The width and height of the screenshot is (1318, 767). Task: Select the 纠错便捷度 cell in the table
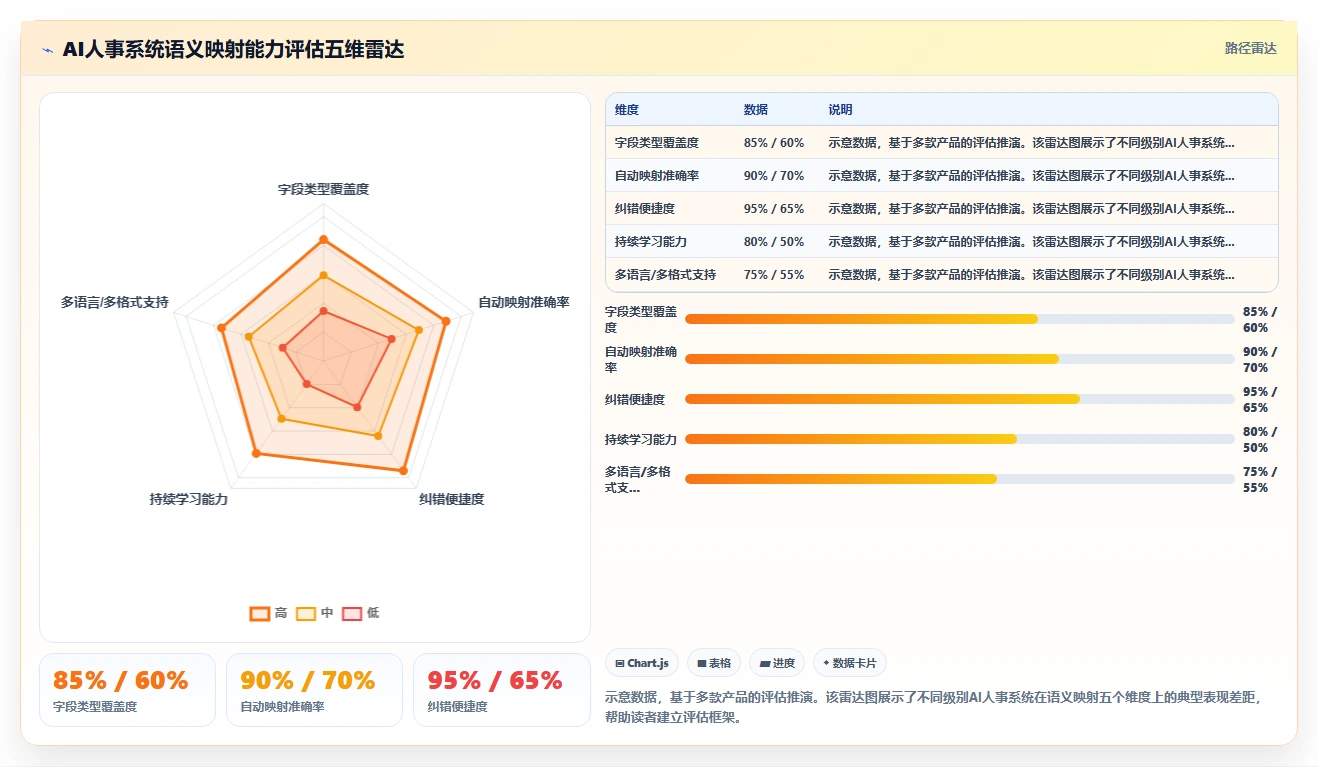pyautogui.click(x=645, y=209)
